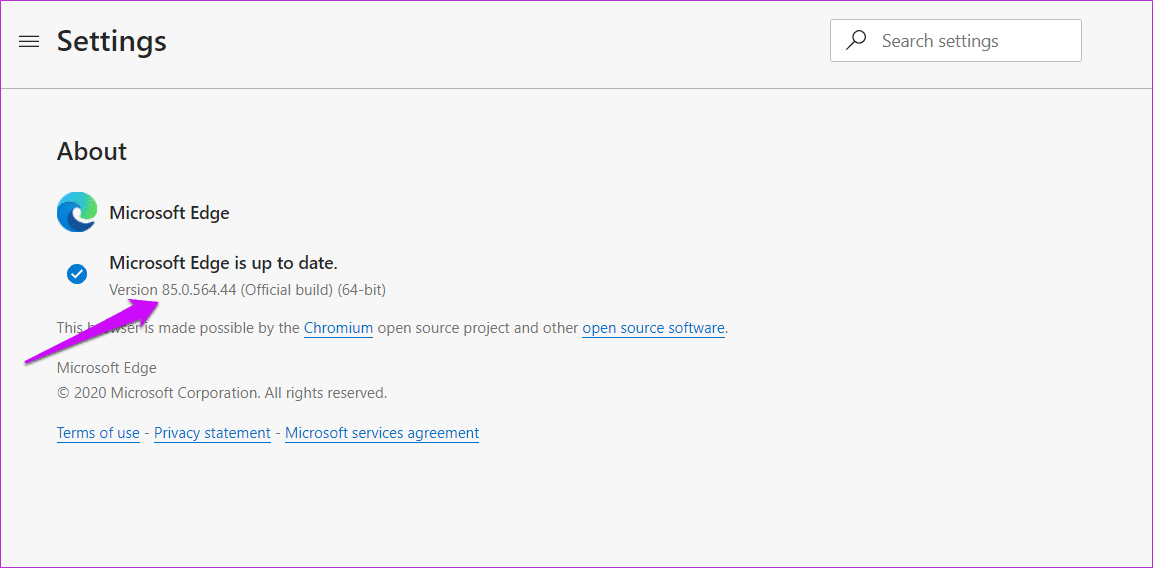Click the Microsoft Edge logo

77,213
